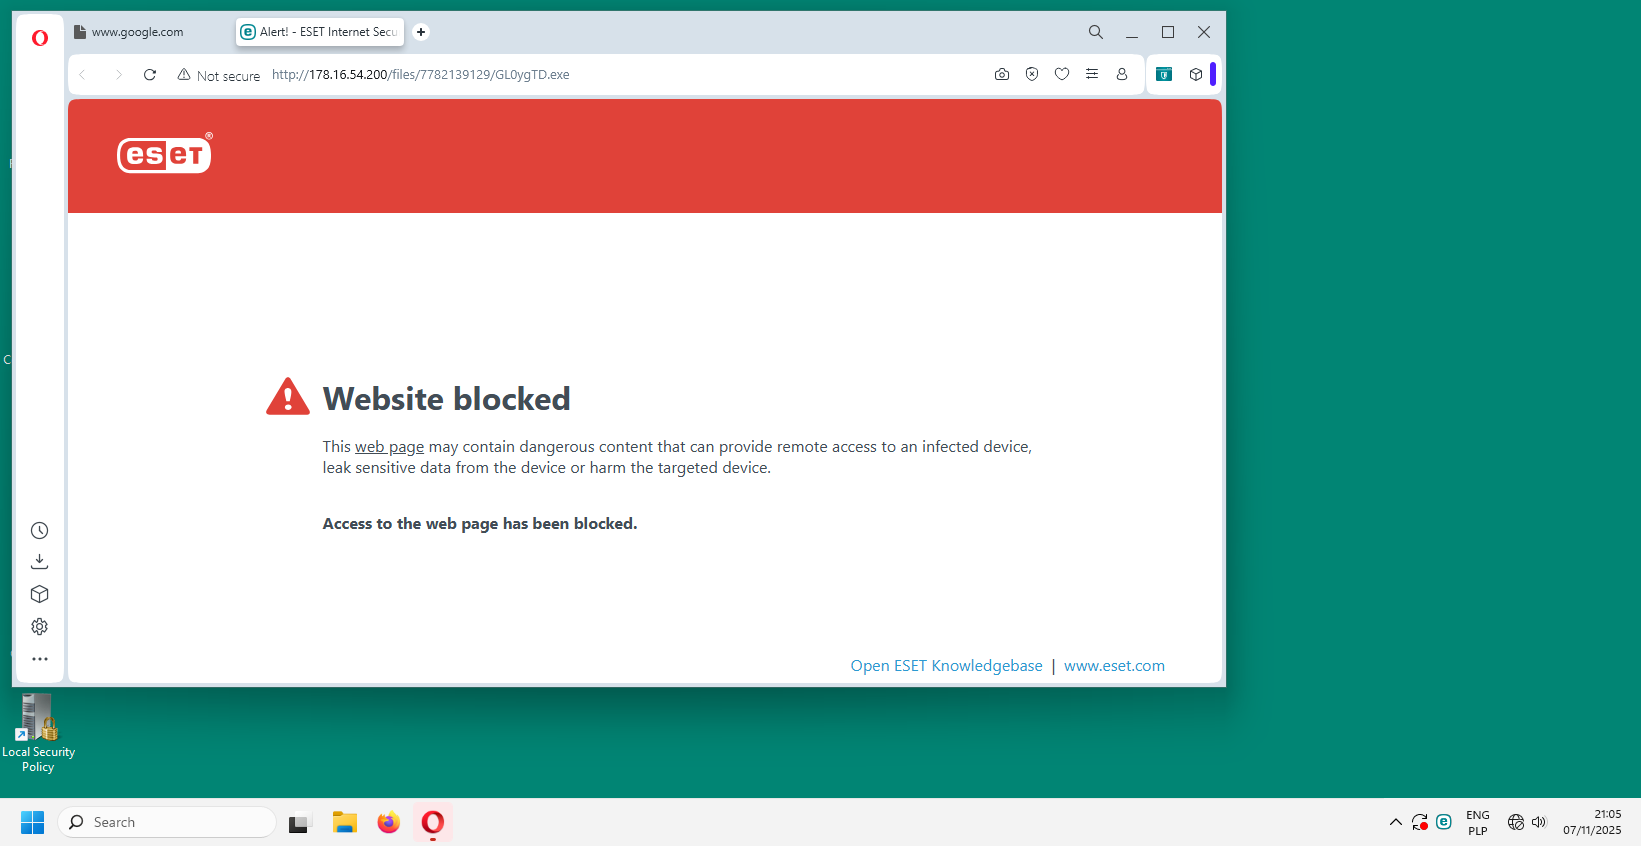Screen dimensions: 1641x846
Task: Open the ad blocker shield icon
Action: tap(1031, 74)
